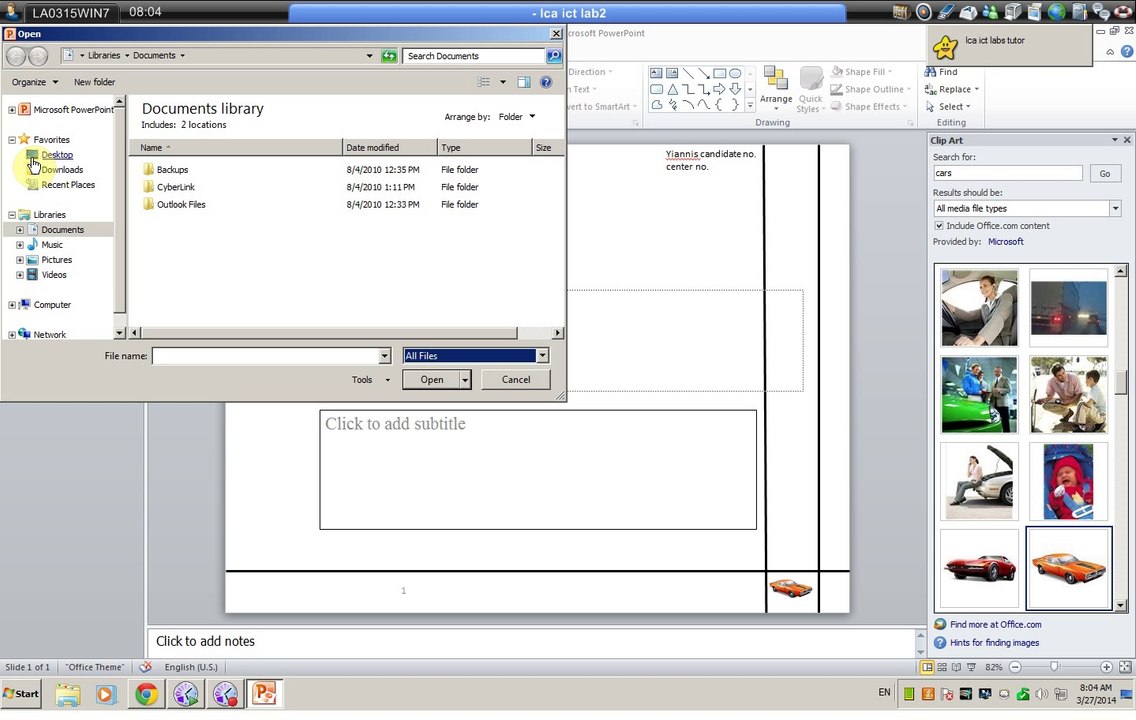Open the Results should be dropdown

click(x=1115, y=209)
